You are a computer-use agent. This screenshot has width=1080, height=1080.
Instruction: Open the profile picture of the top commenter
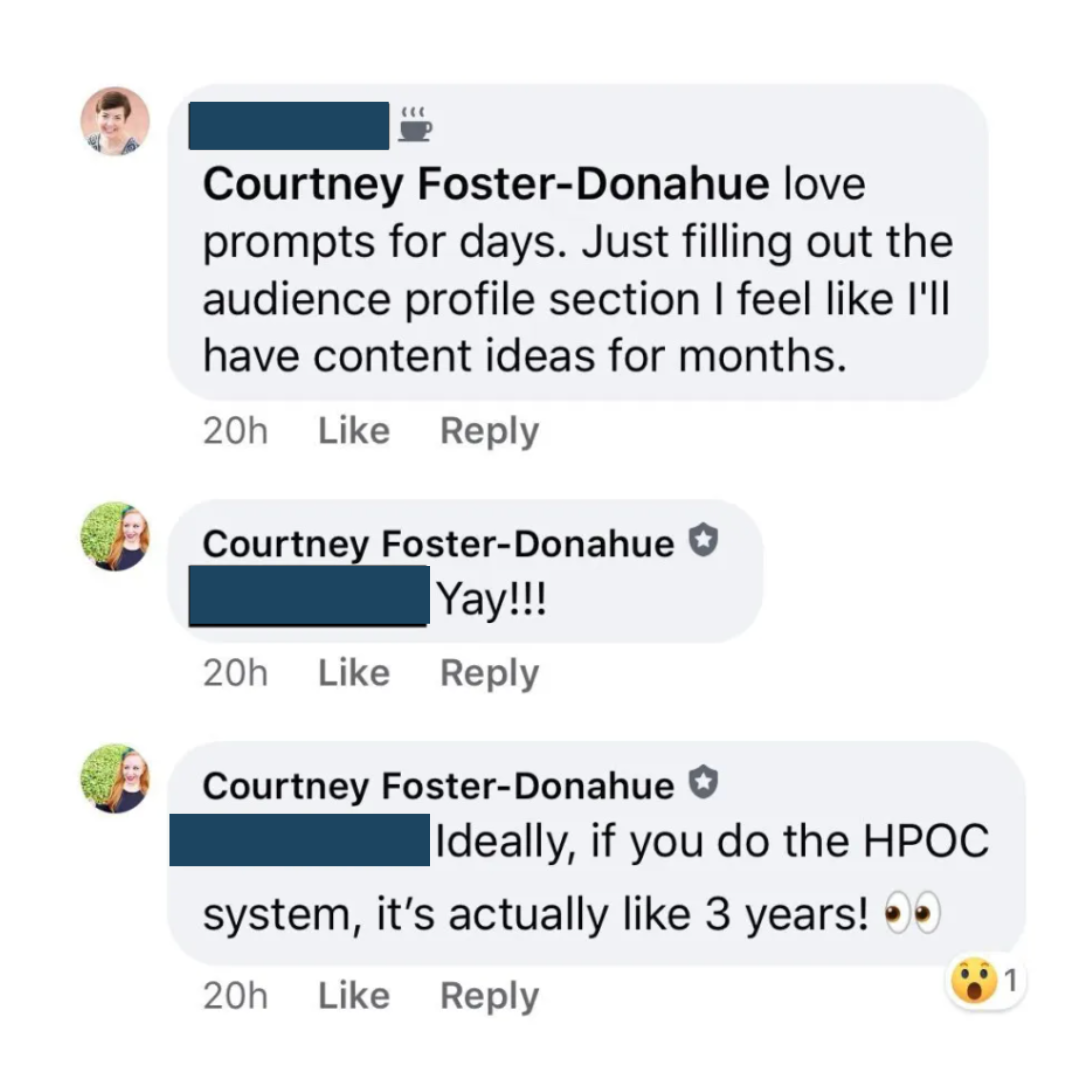pos(115,122)
